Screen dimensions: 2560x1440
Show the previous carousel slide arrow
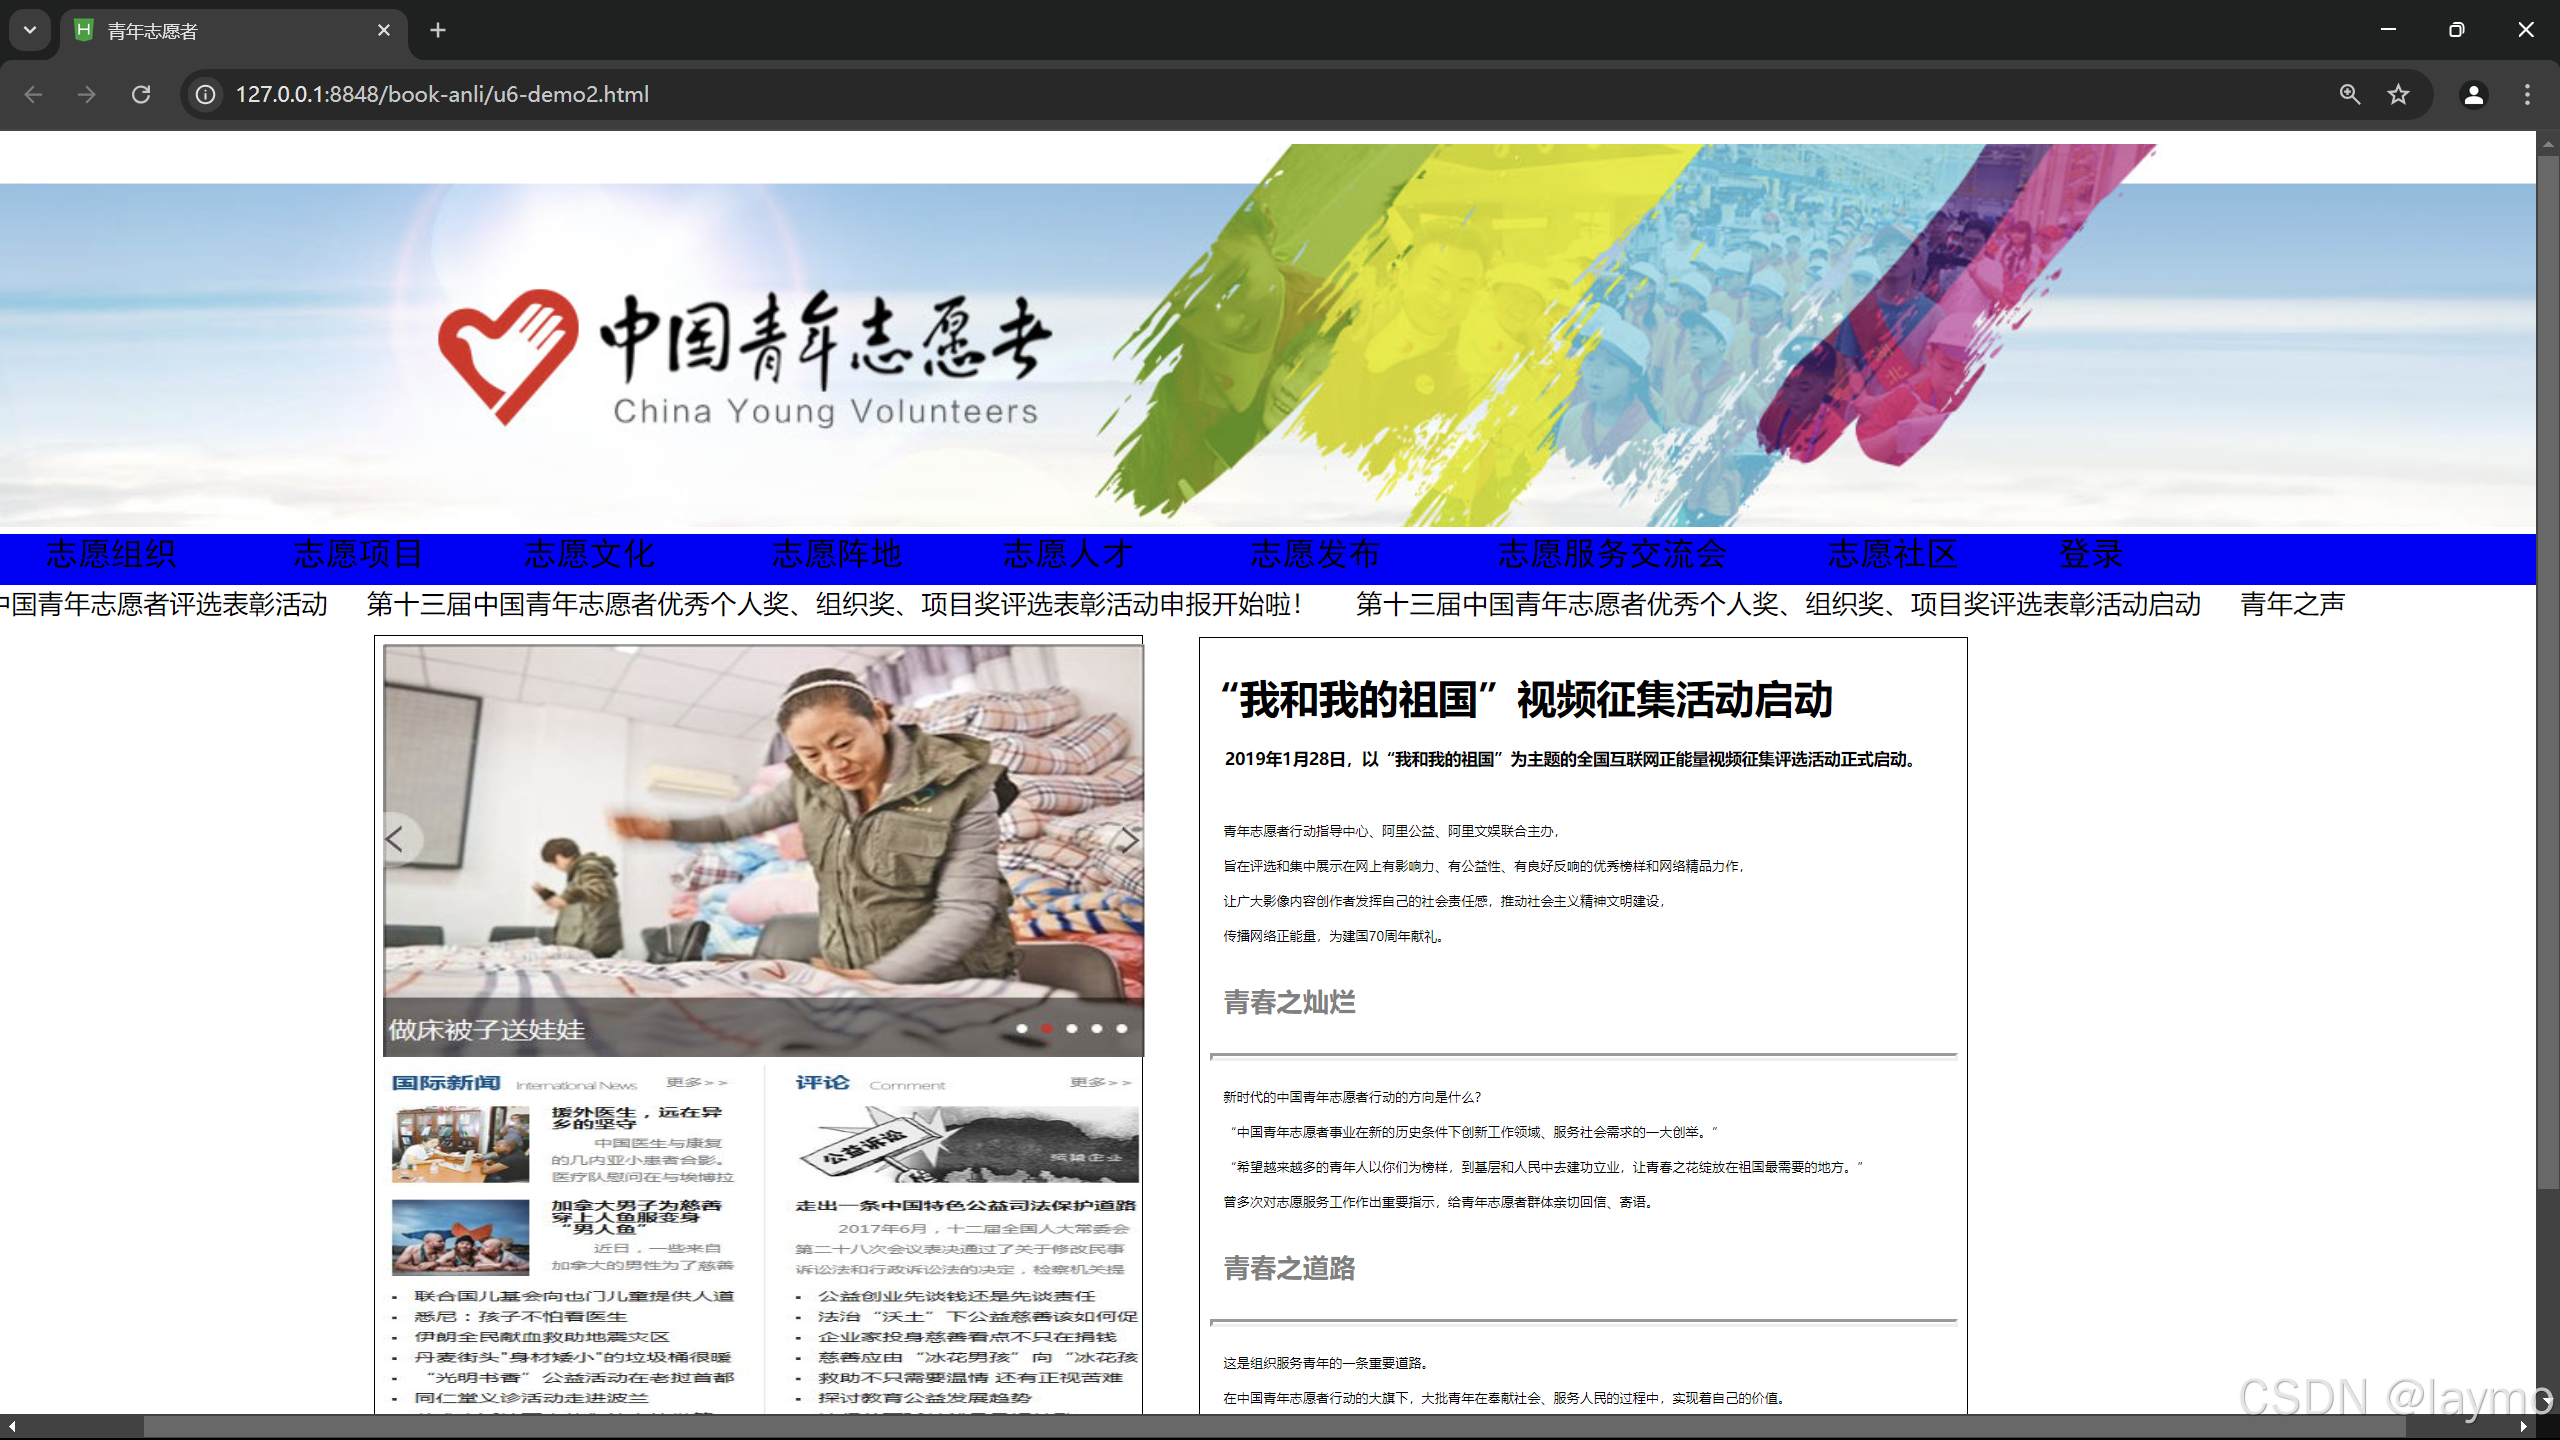[x=397, y=839]
